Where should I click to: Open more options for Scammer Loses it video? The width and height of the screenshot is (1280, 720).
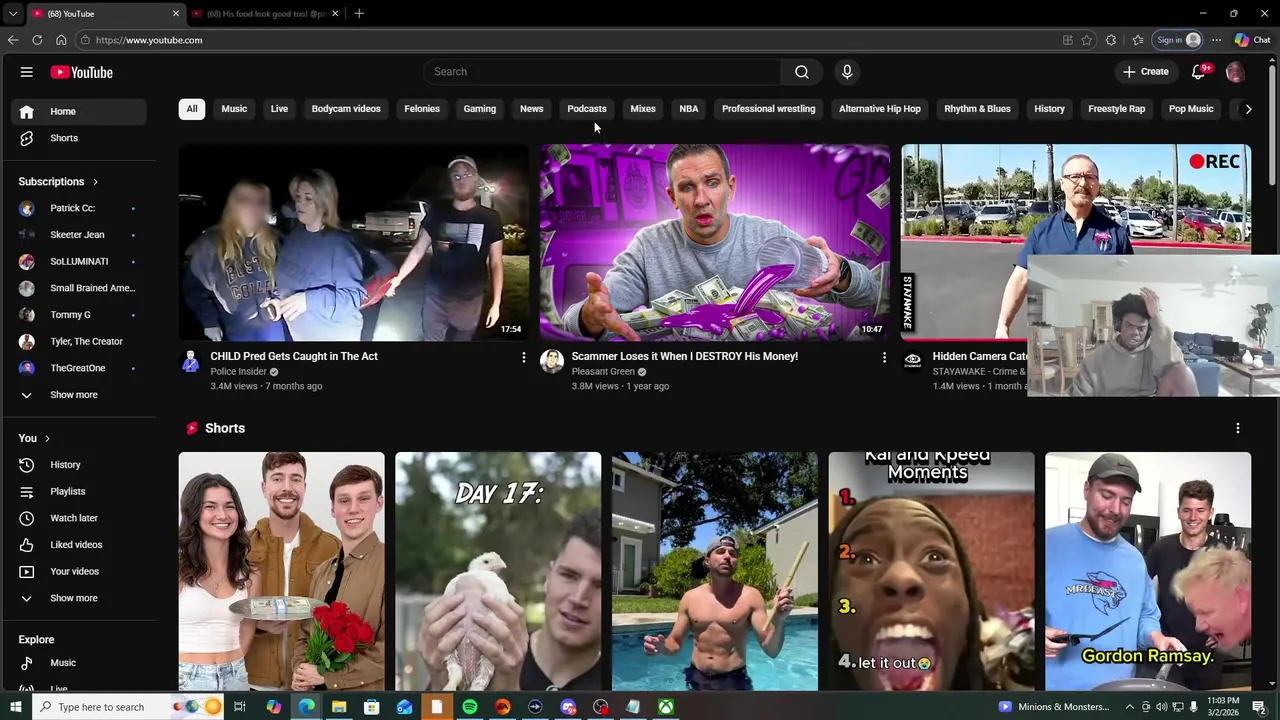(x=884, y=357)
